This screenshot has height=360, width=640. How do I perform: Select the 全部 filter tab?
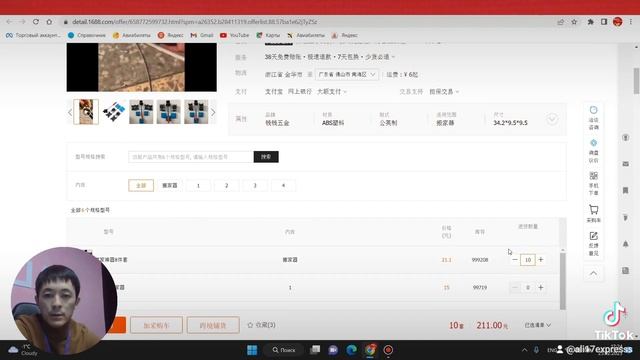(x=141, y=185)
